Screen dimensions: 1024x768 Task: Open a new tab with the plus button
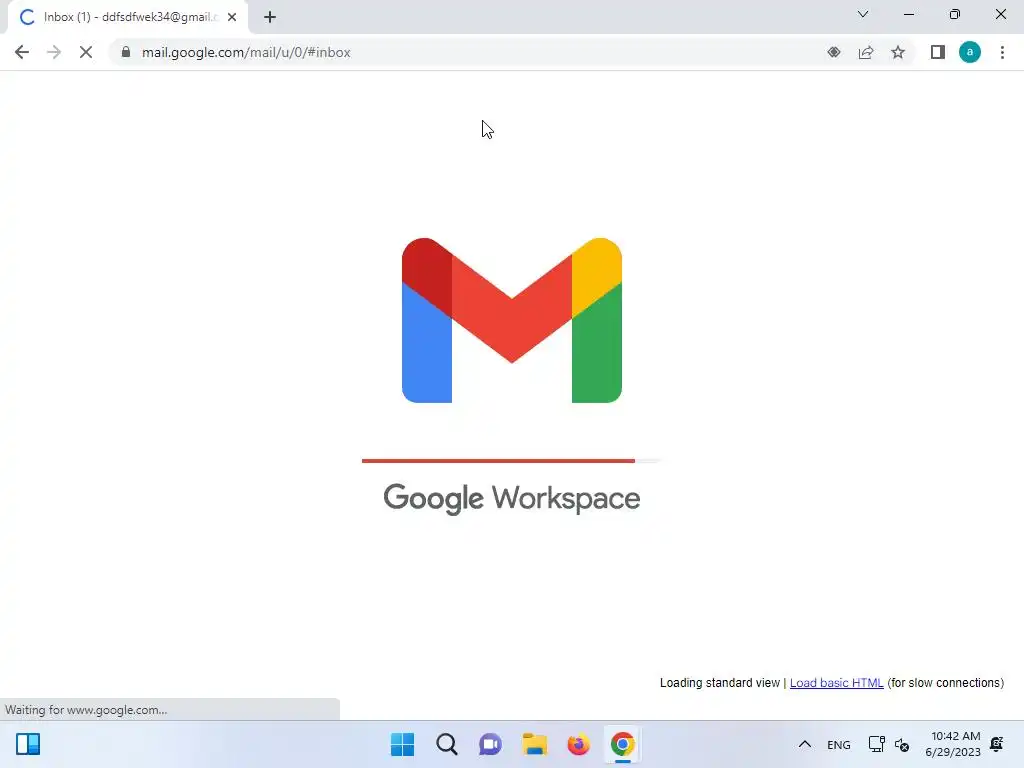[270, 17]
